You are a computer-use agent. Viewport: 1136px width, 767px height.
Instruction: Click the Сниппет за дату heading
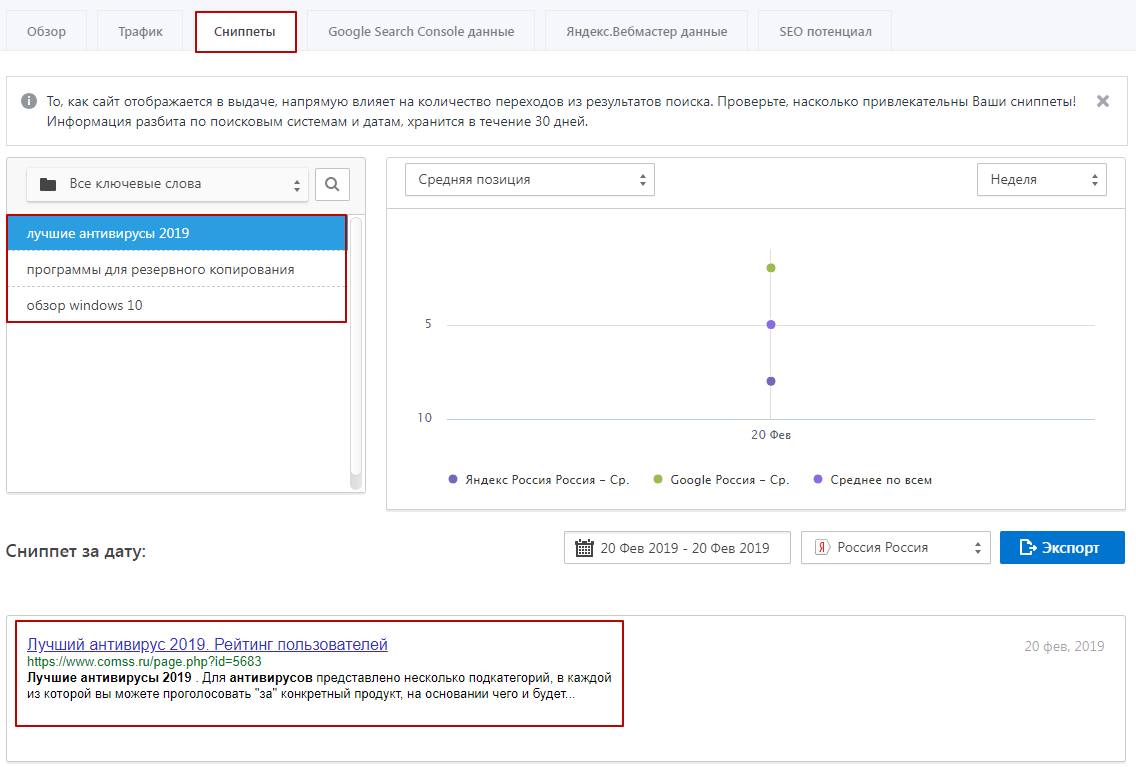pos(76,551)
